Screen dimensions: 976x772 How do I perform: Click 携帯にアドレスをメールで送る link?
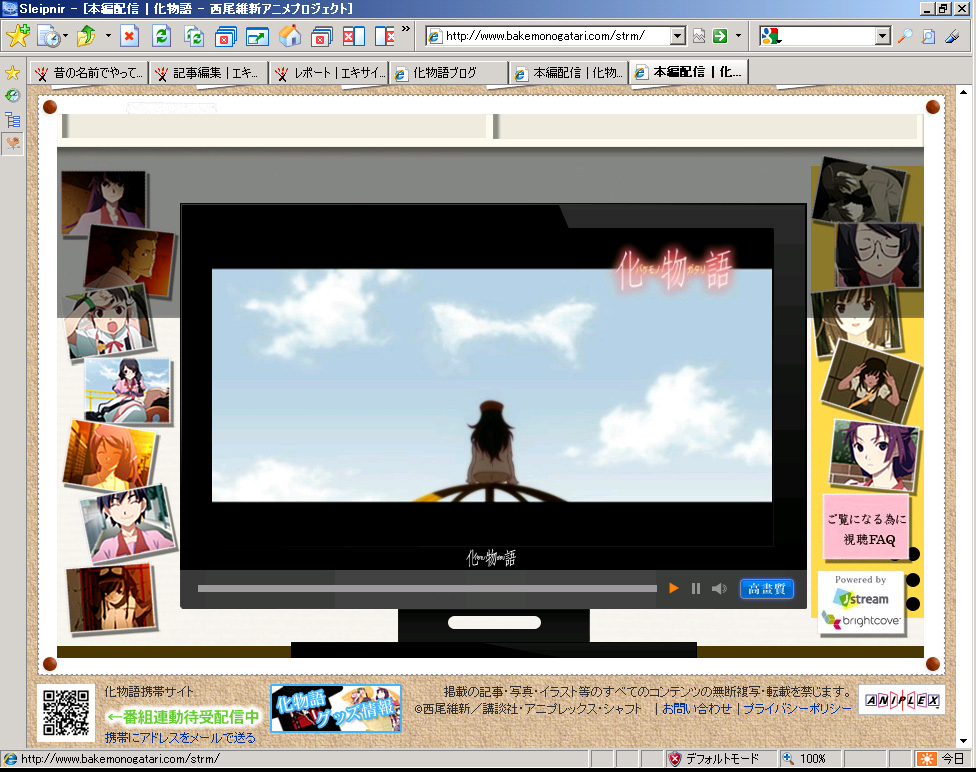pos(181,738)
